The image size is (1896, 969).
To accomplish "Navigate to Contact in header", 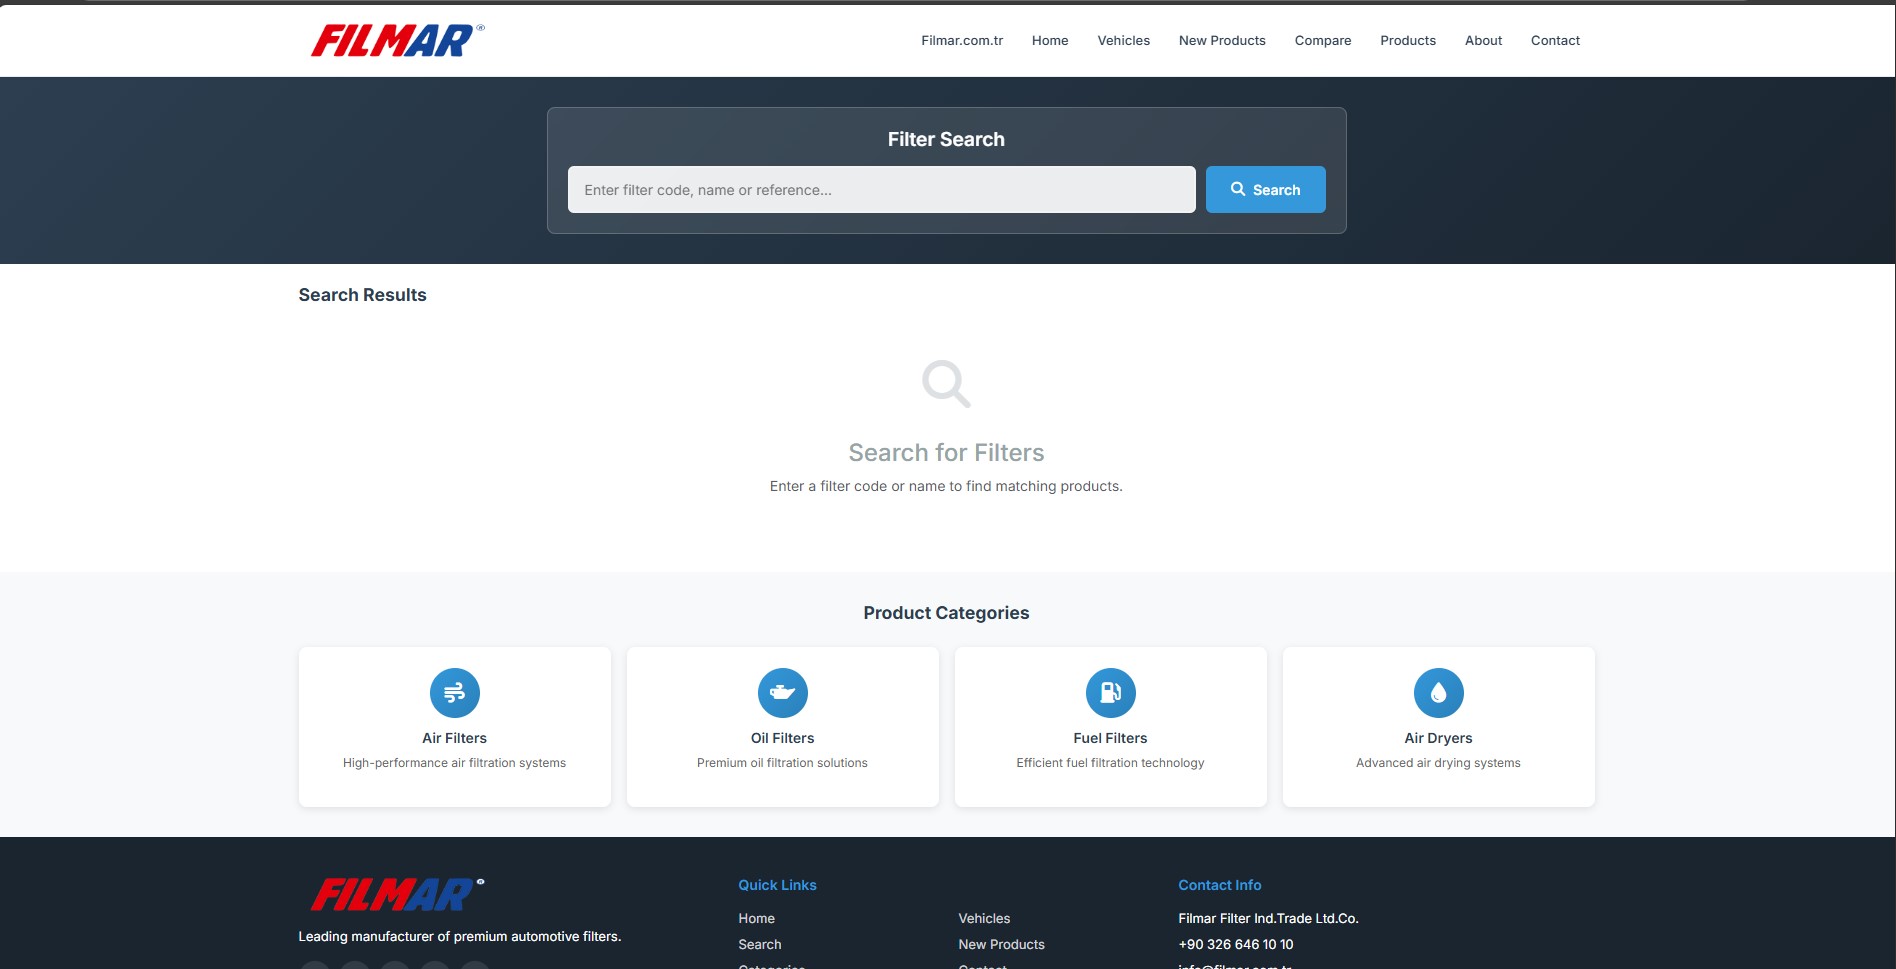I will [x=1555, y=41].
